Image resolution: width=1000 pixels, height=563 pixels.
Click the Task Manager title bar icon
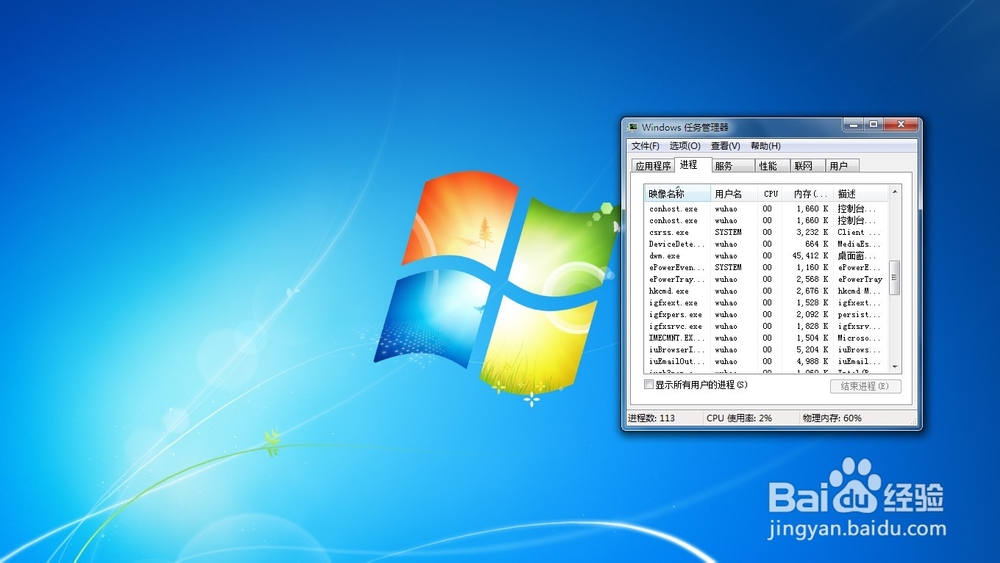tap(633, 127)
